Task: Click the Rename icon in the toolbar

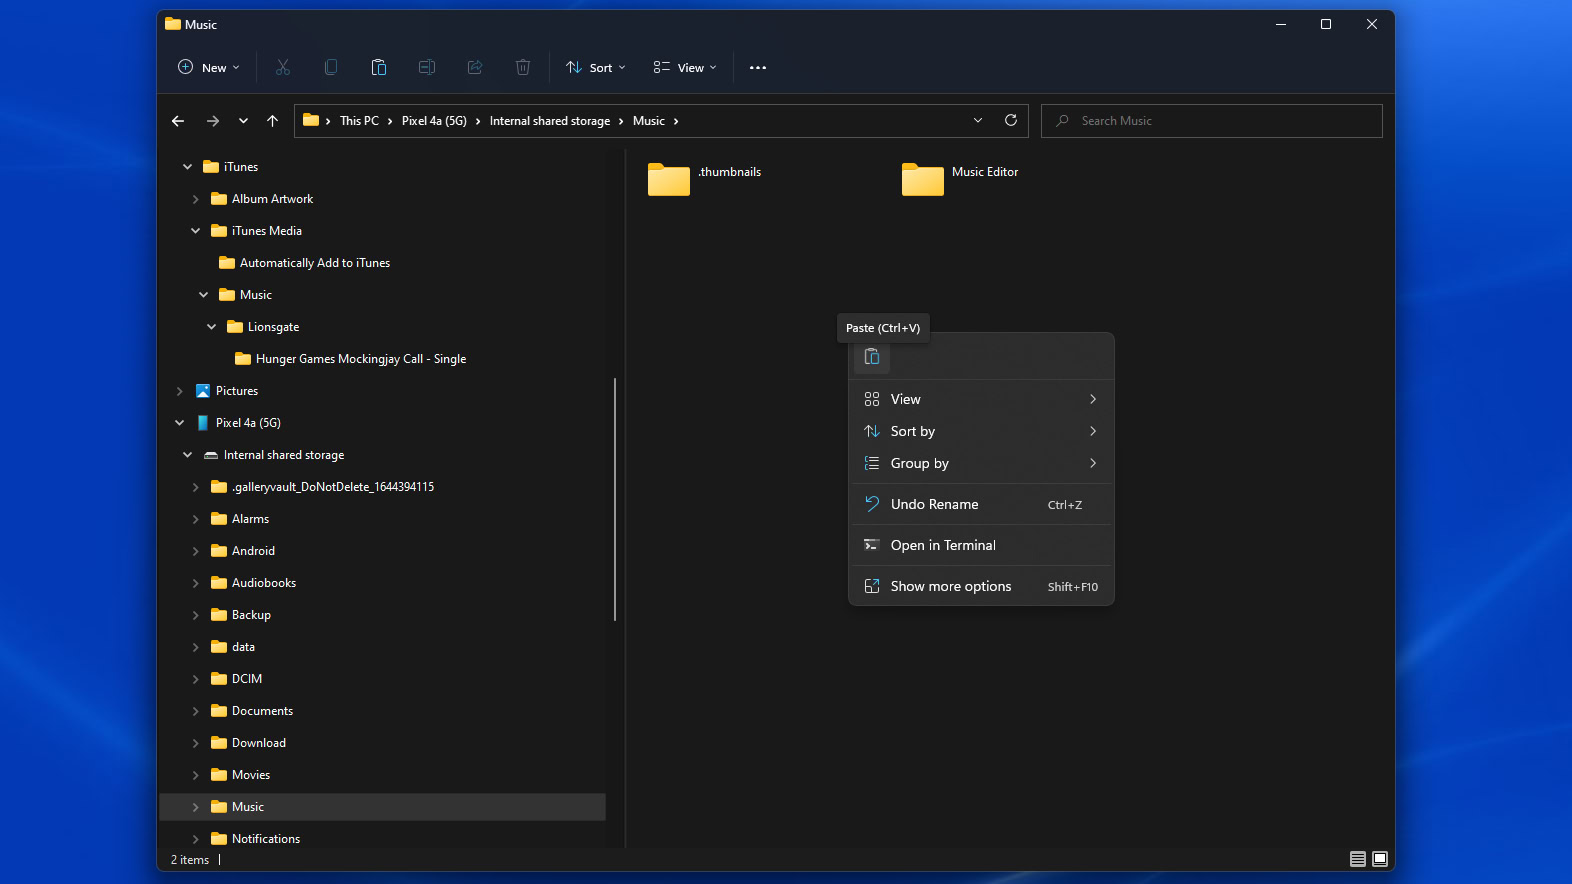Action: coord(427,67)
